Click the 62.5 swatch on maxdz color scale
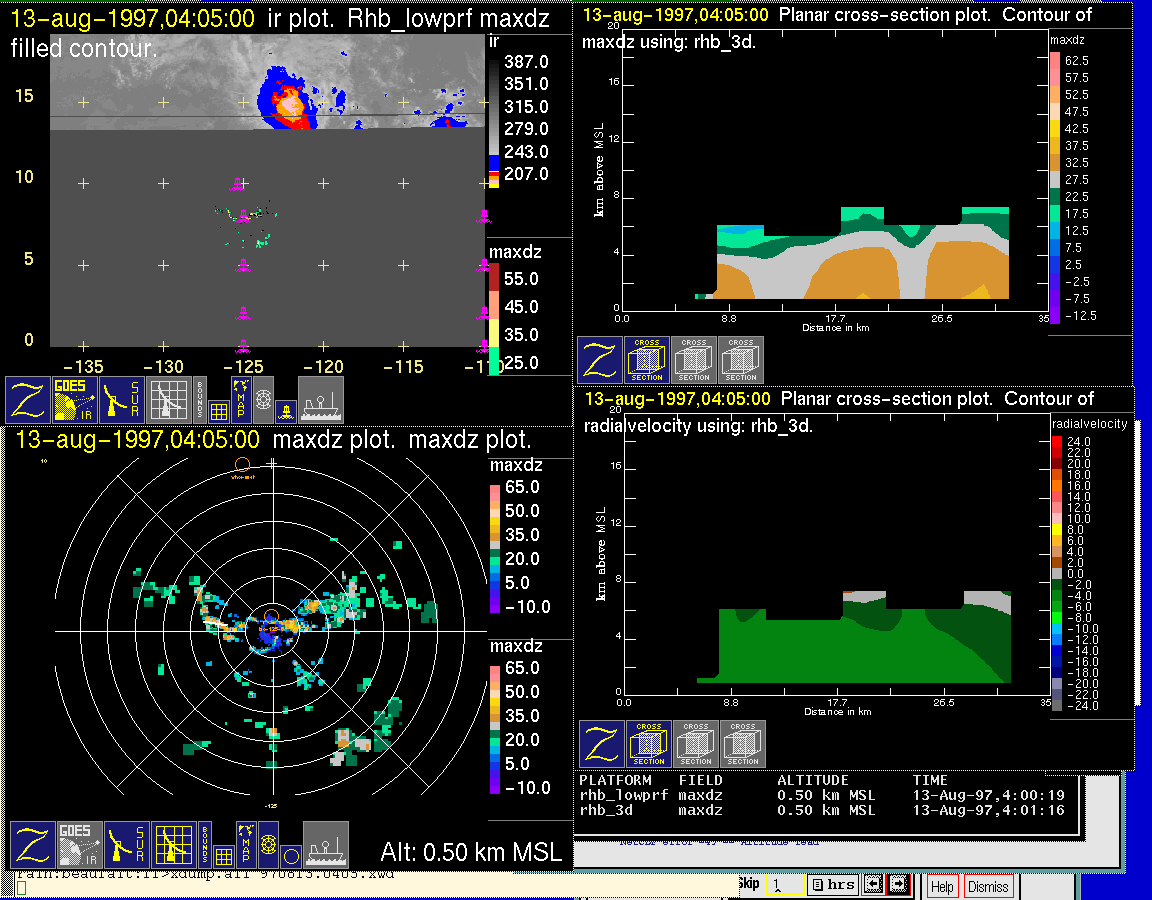The image size is (1152, 900). point(1054,60)
